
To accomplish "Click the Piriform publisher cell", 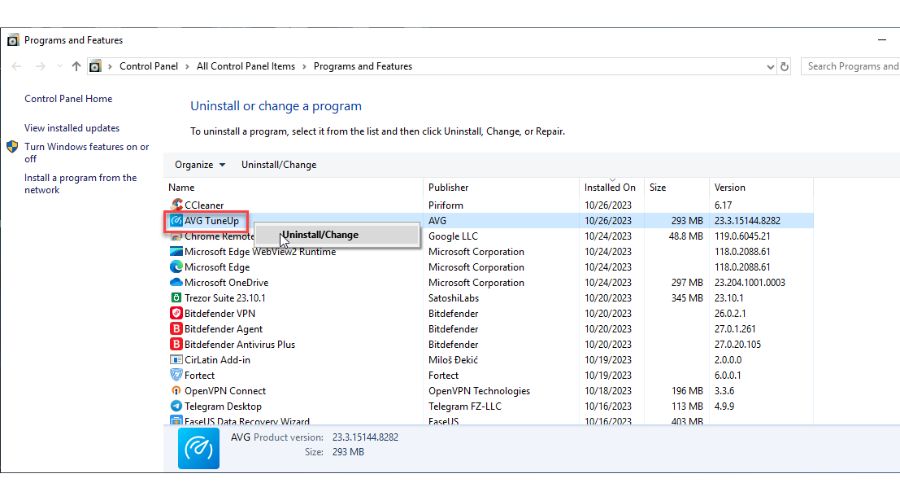I will coord(445,206).
